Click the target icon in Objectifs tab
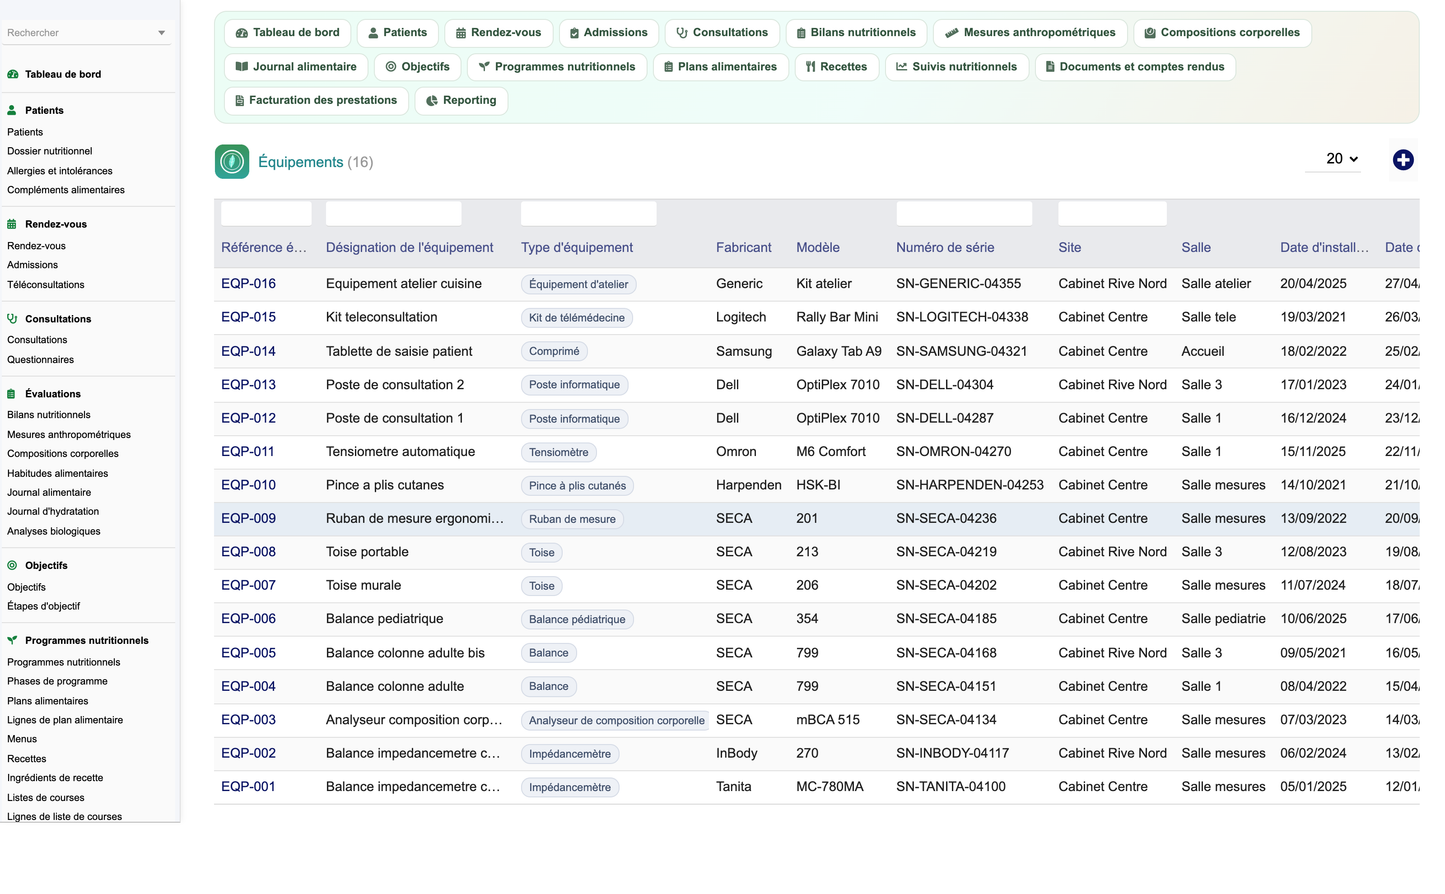This screenshot has width=1445, height=894. [x=391, y=67]
